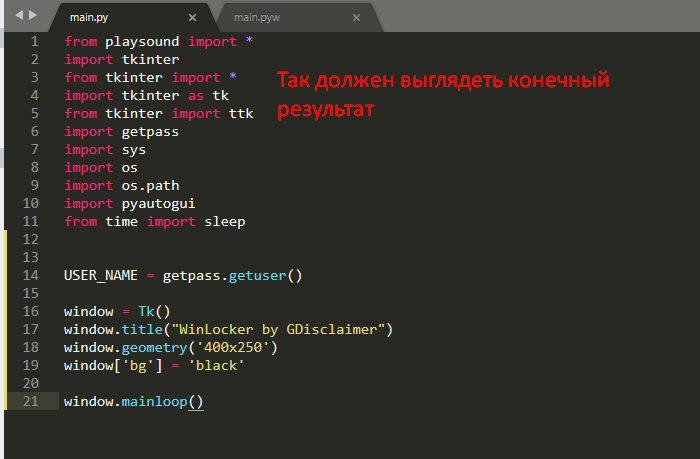The height and width of the screenshot is (459, 700).
Task: Place cursor on 'mainloop' in line 21
Action: coord(154,401)
